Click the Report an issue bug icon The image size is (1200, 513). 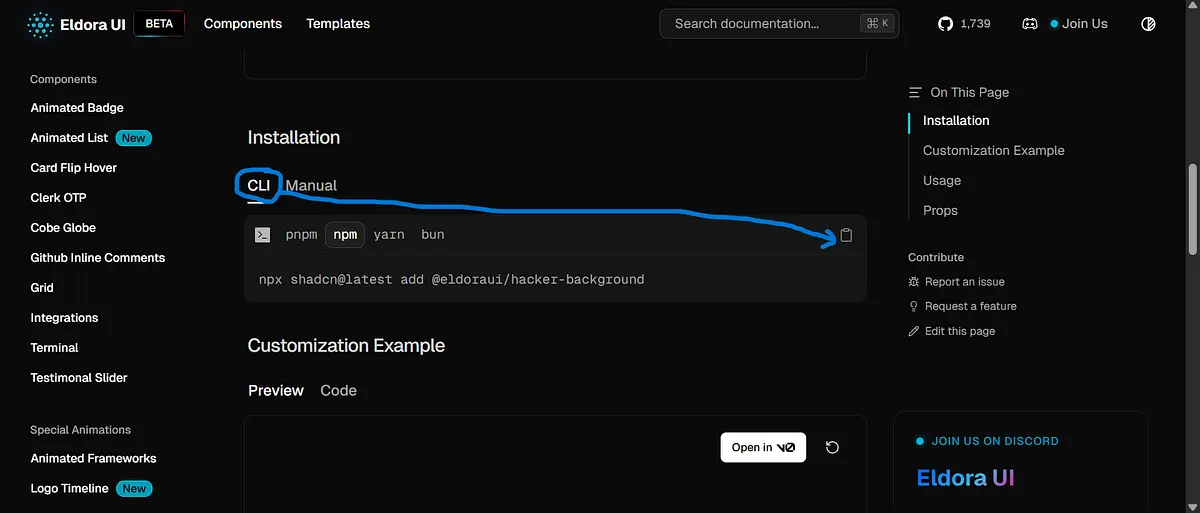(913, 282)
